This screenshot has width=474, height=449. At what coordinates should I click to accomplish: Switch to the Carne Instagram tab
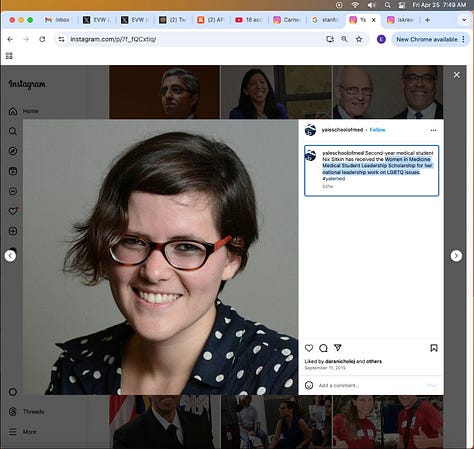click(x=287, y=20)
